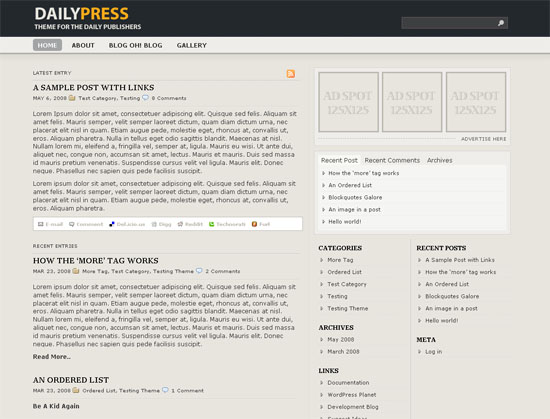550x419 pixels.
Task: Open How the 'More' Tag Works title
Action: click(x=95, y=261)
